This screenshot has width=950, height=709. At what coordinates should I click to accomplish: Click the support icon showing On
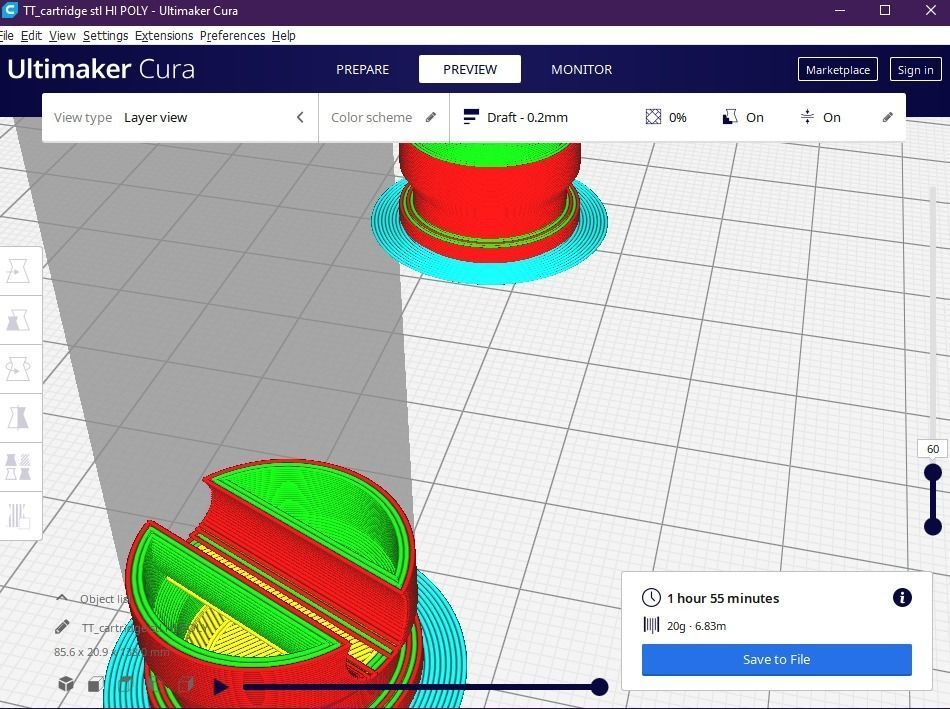pos(730,117)
